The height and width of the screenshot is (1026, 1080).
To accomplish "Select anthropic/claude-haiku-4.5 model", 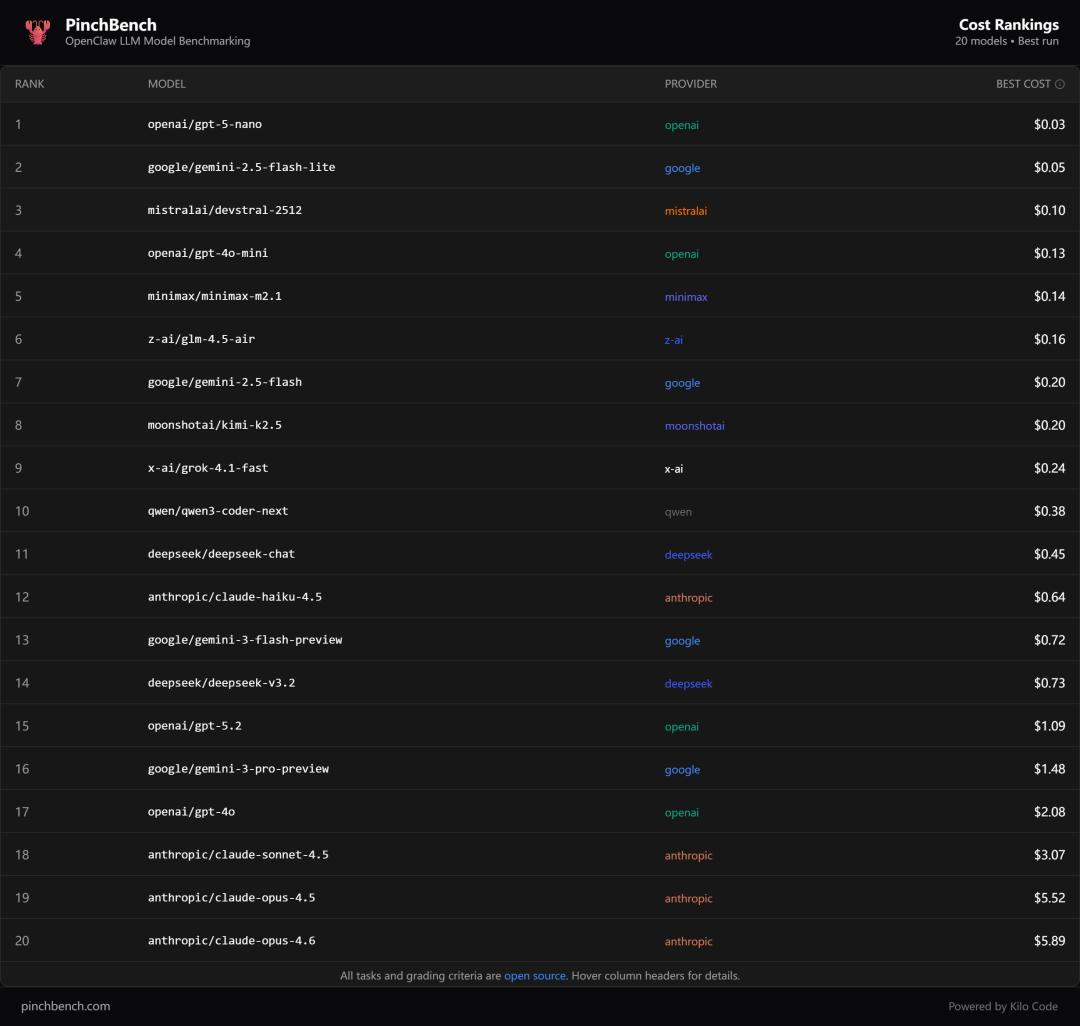I will (234, 597).
